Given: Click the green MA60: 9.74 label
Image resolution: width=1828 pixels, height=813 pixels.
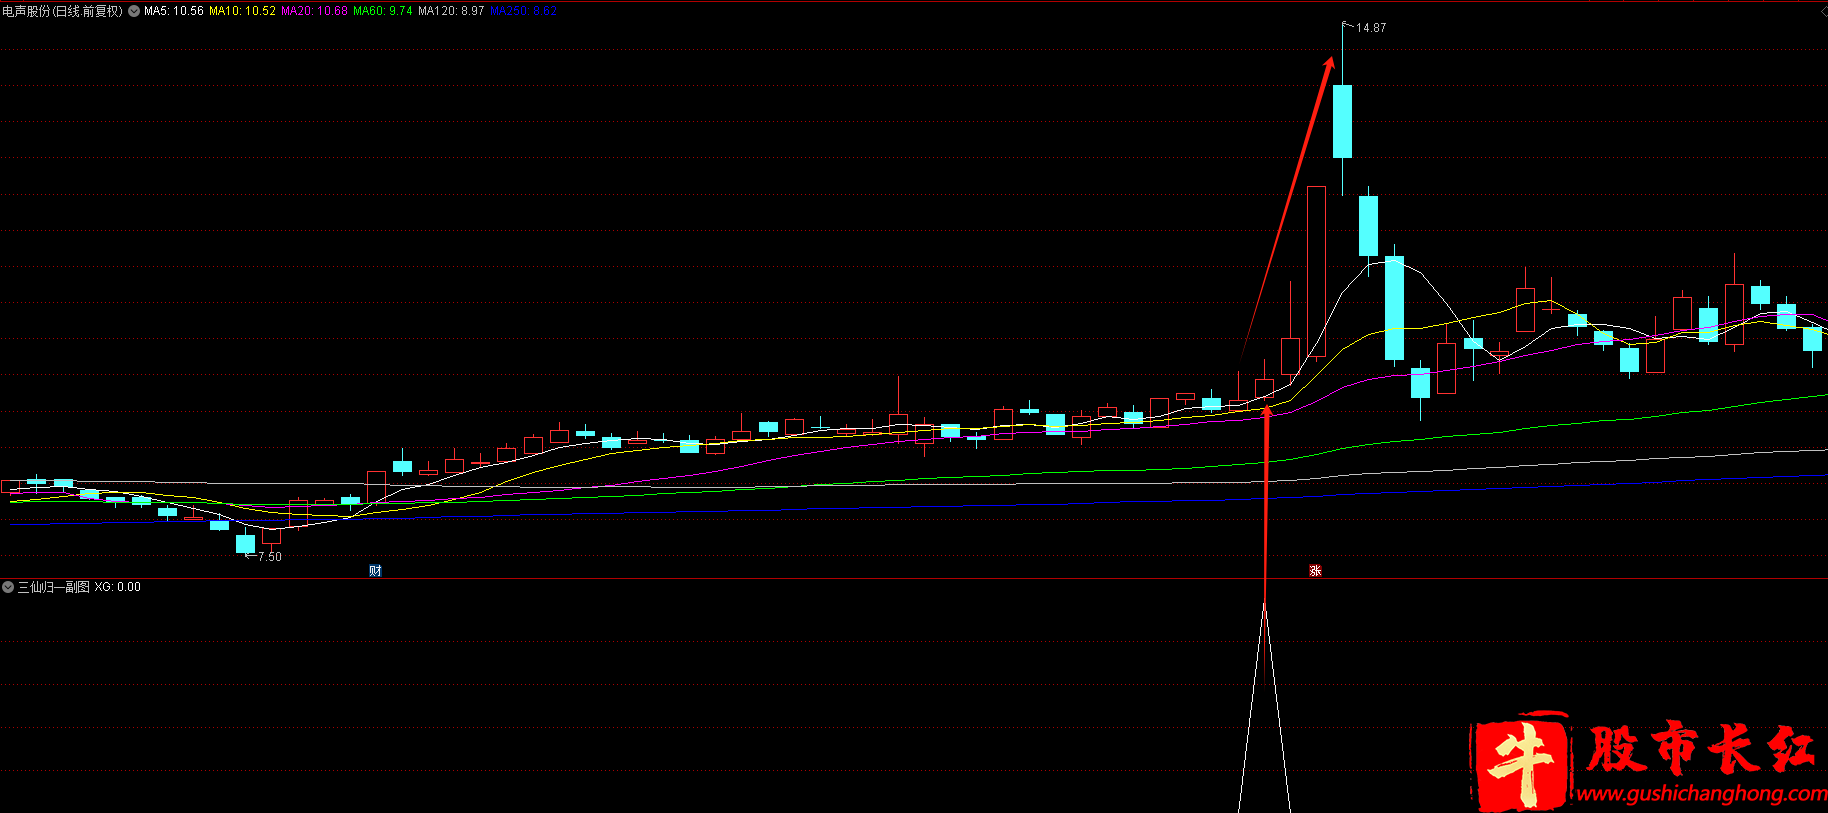Looking at the screenshot, I should point(382,11).
